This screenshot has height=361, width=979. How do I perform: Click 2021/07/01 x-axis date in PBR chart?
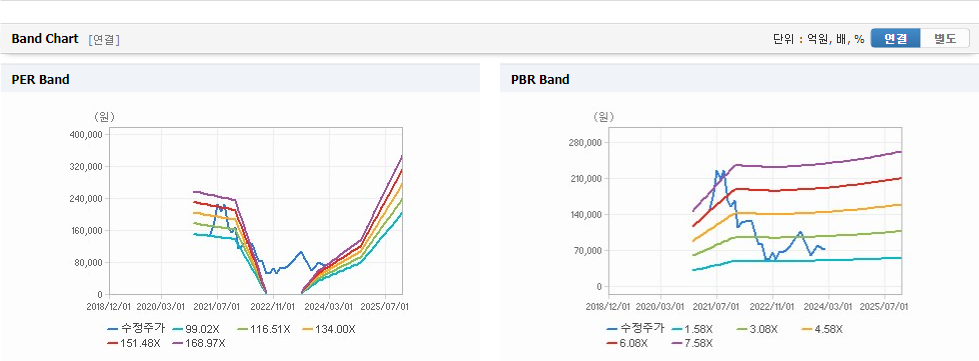pyautogui.click(x=717, y=307)
